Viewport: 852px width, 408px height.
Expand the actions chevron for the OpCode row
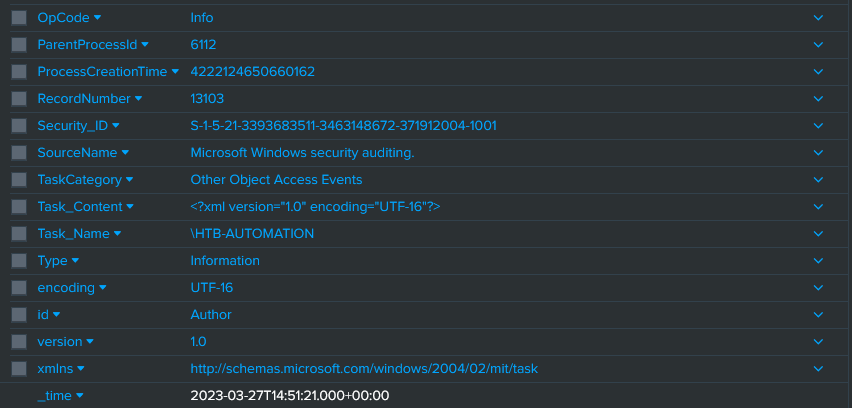click(x=818, y=18)
